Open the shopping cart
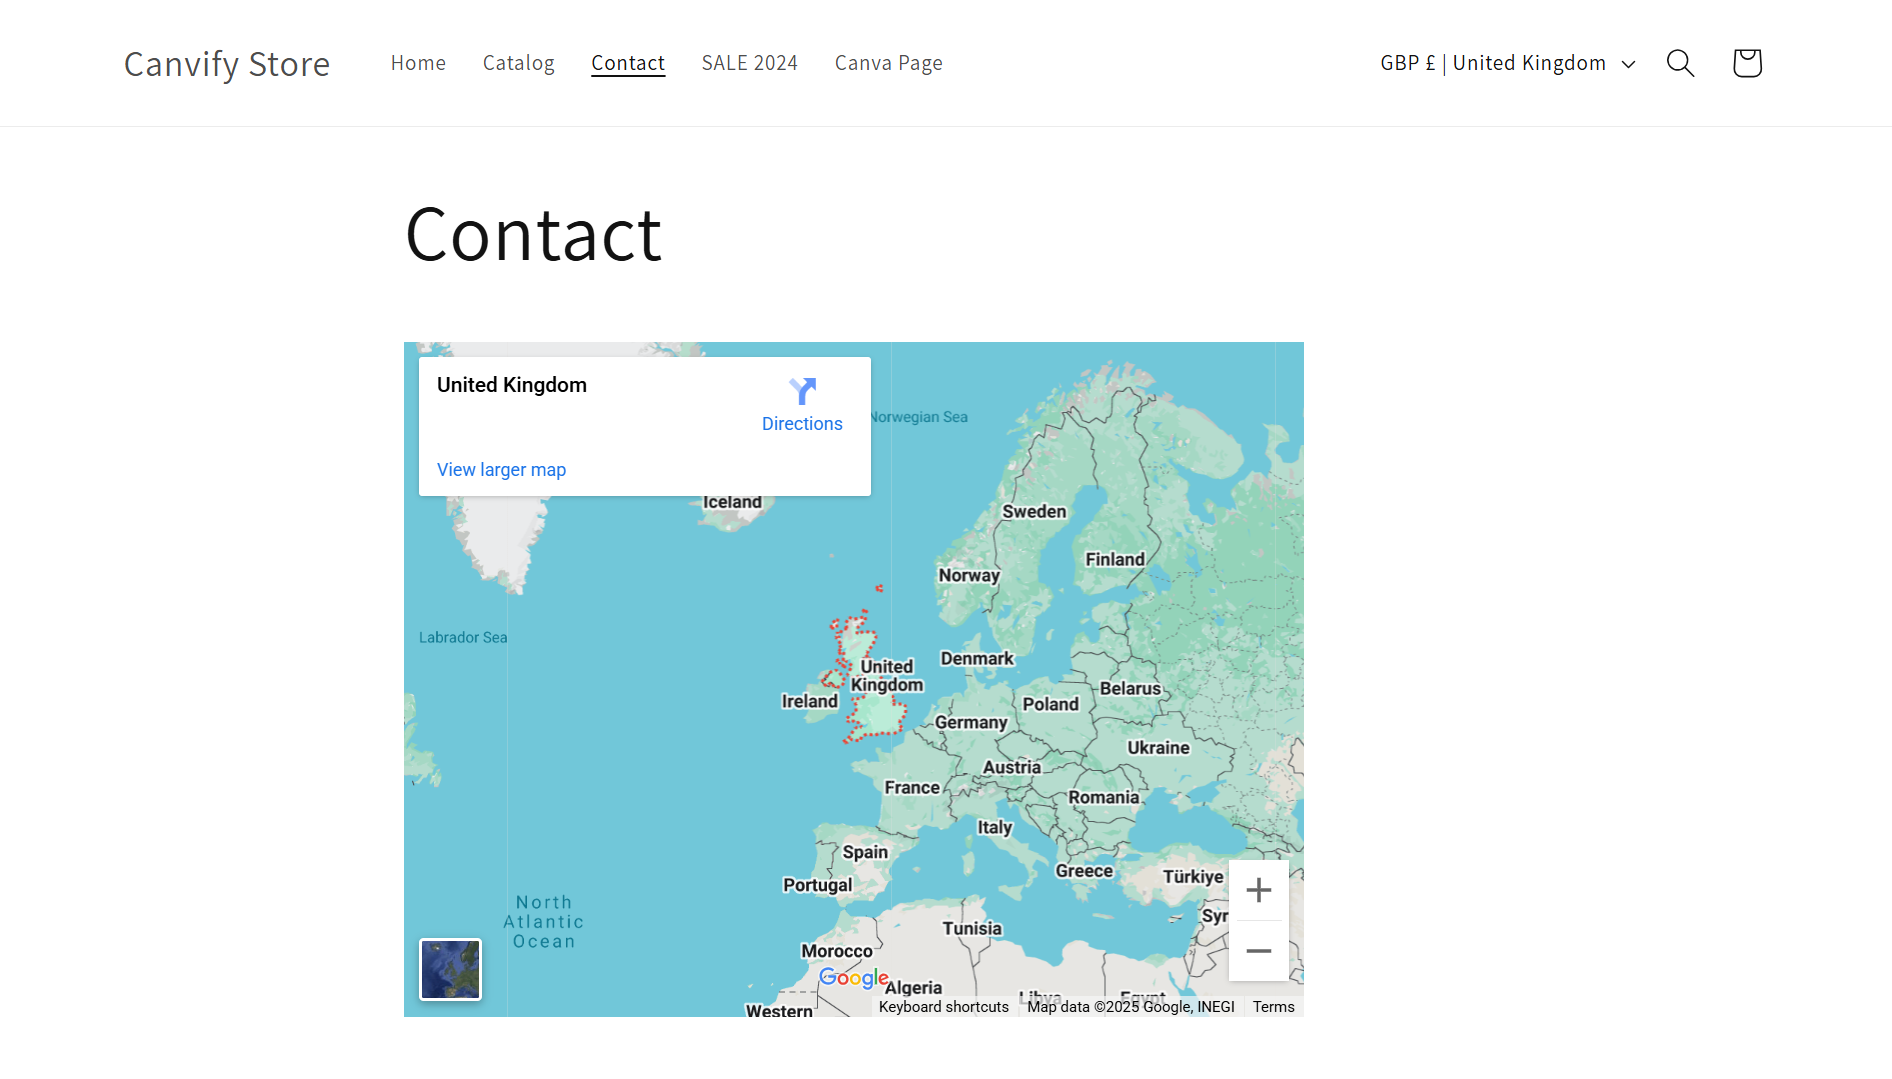Screen dimensions: 1892x1079 (x=1746, y=63)
